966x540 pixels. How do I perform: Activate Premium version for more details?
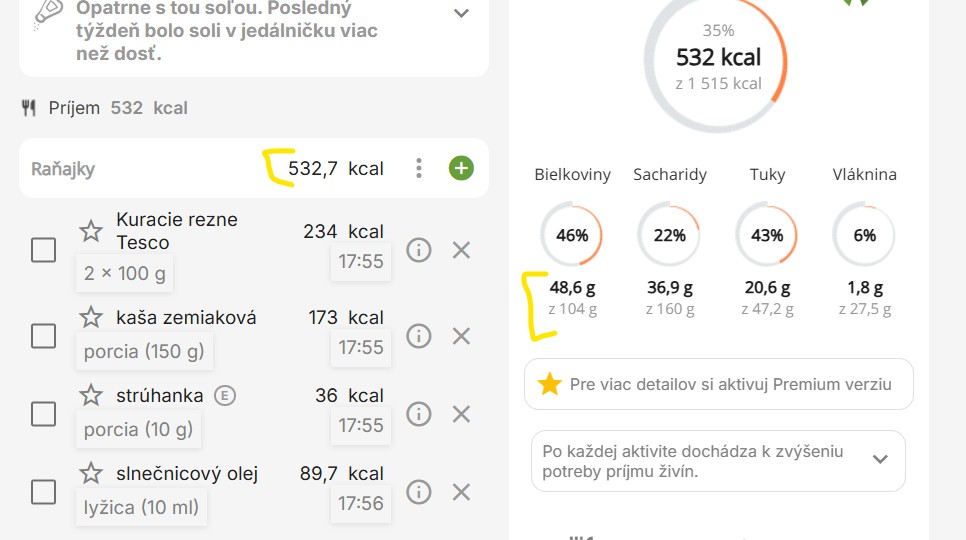point(718,384)
